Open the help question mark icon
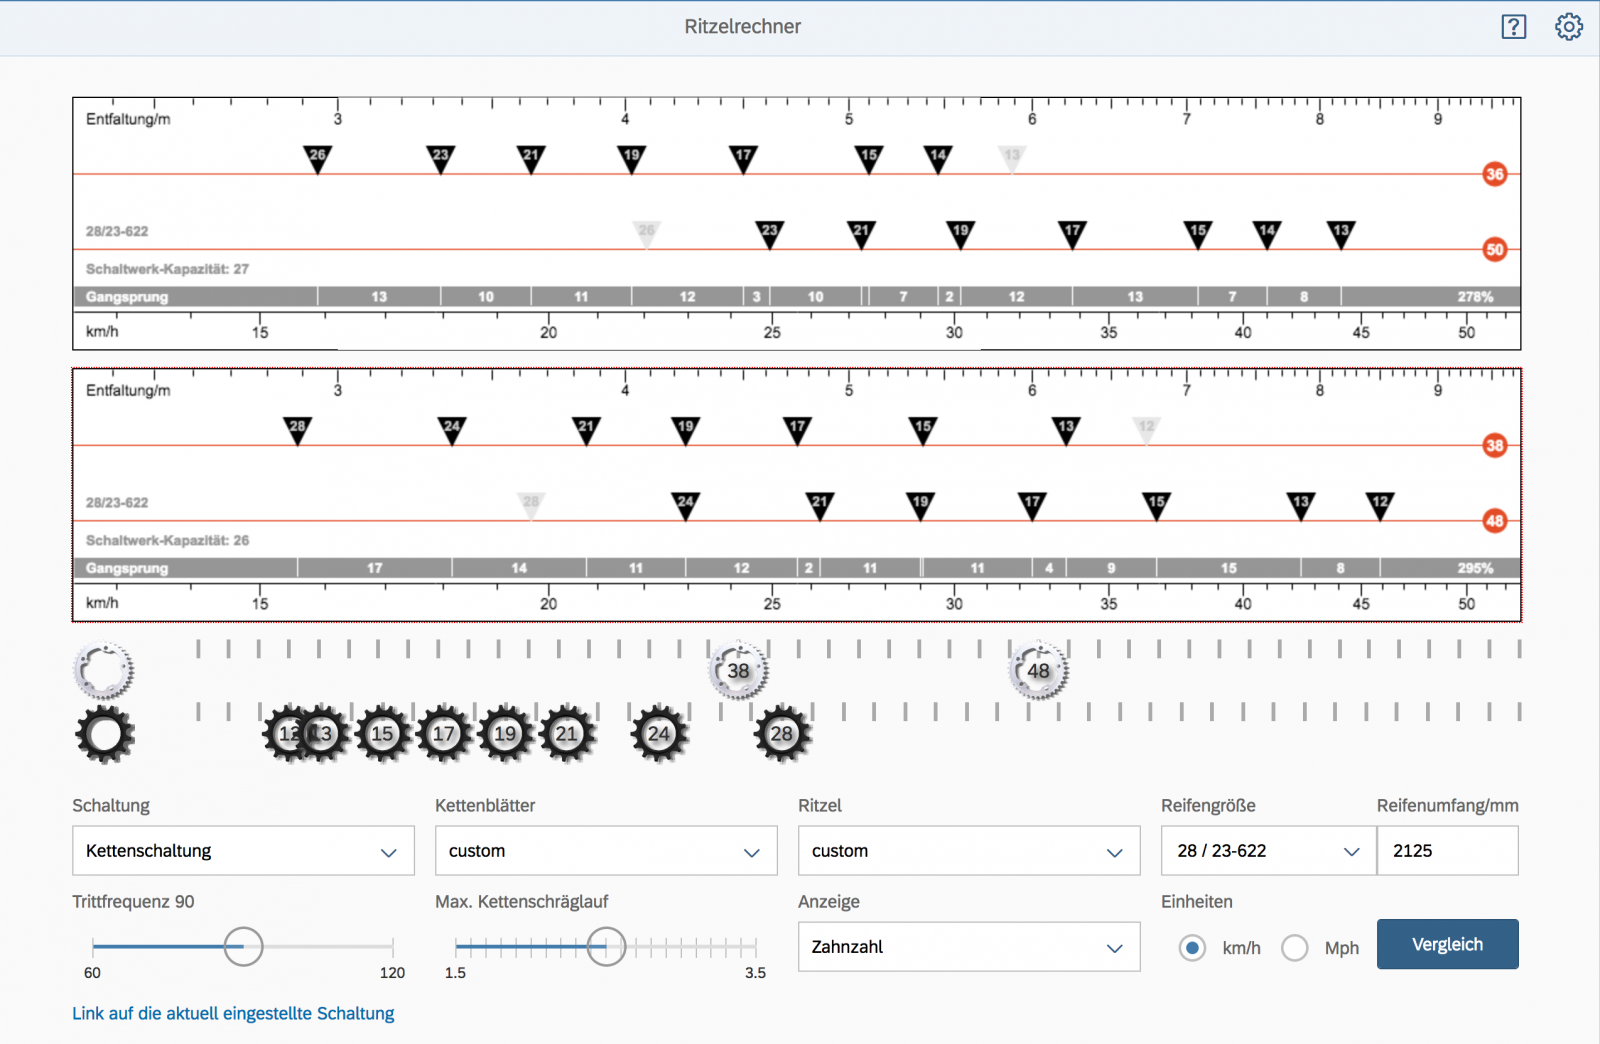1600x1044 pixels. (x=1513, y=27)
